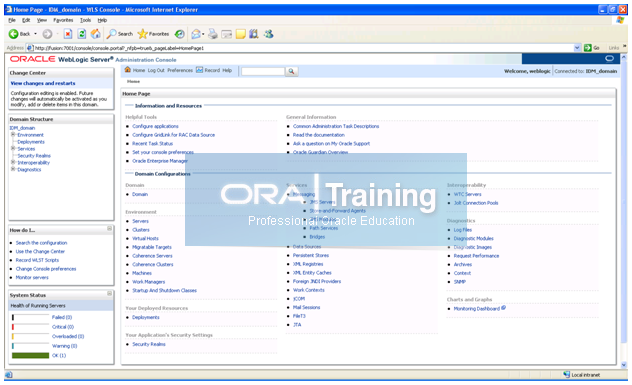Click the IE Refresh toolbar icon
Viewport: 632px width, 385px height.
[82, 34]
